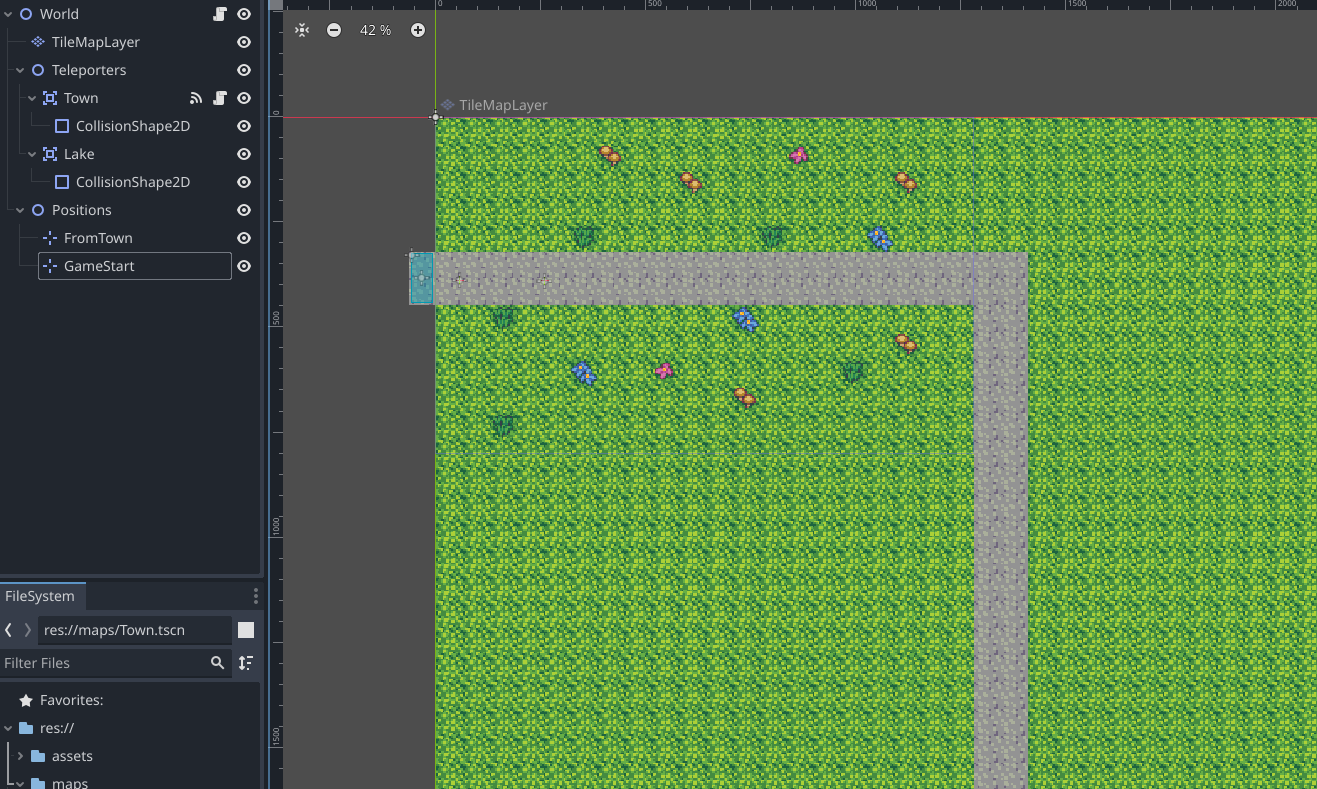
Task: Select the maps folder
Action: (x=70, y=783)
